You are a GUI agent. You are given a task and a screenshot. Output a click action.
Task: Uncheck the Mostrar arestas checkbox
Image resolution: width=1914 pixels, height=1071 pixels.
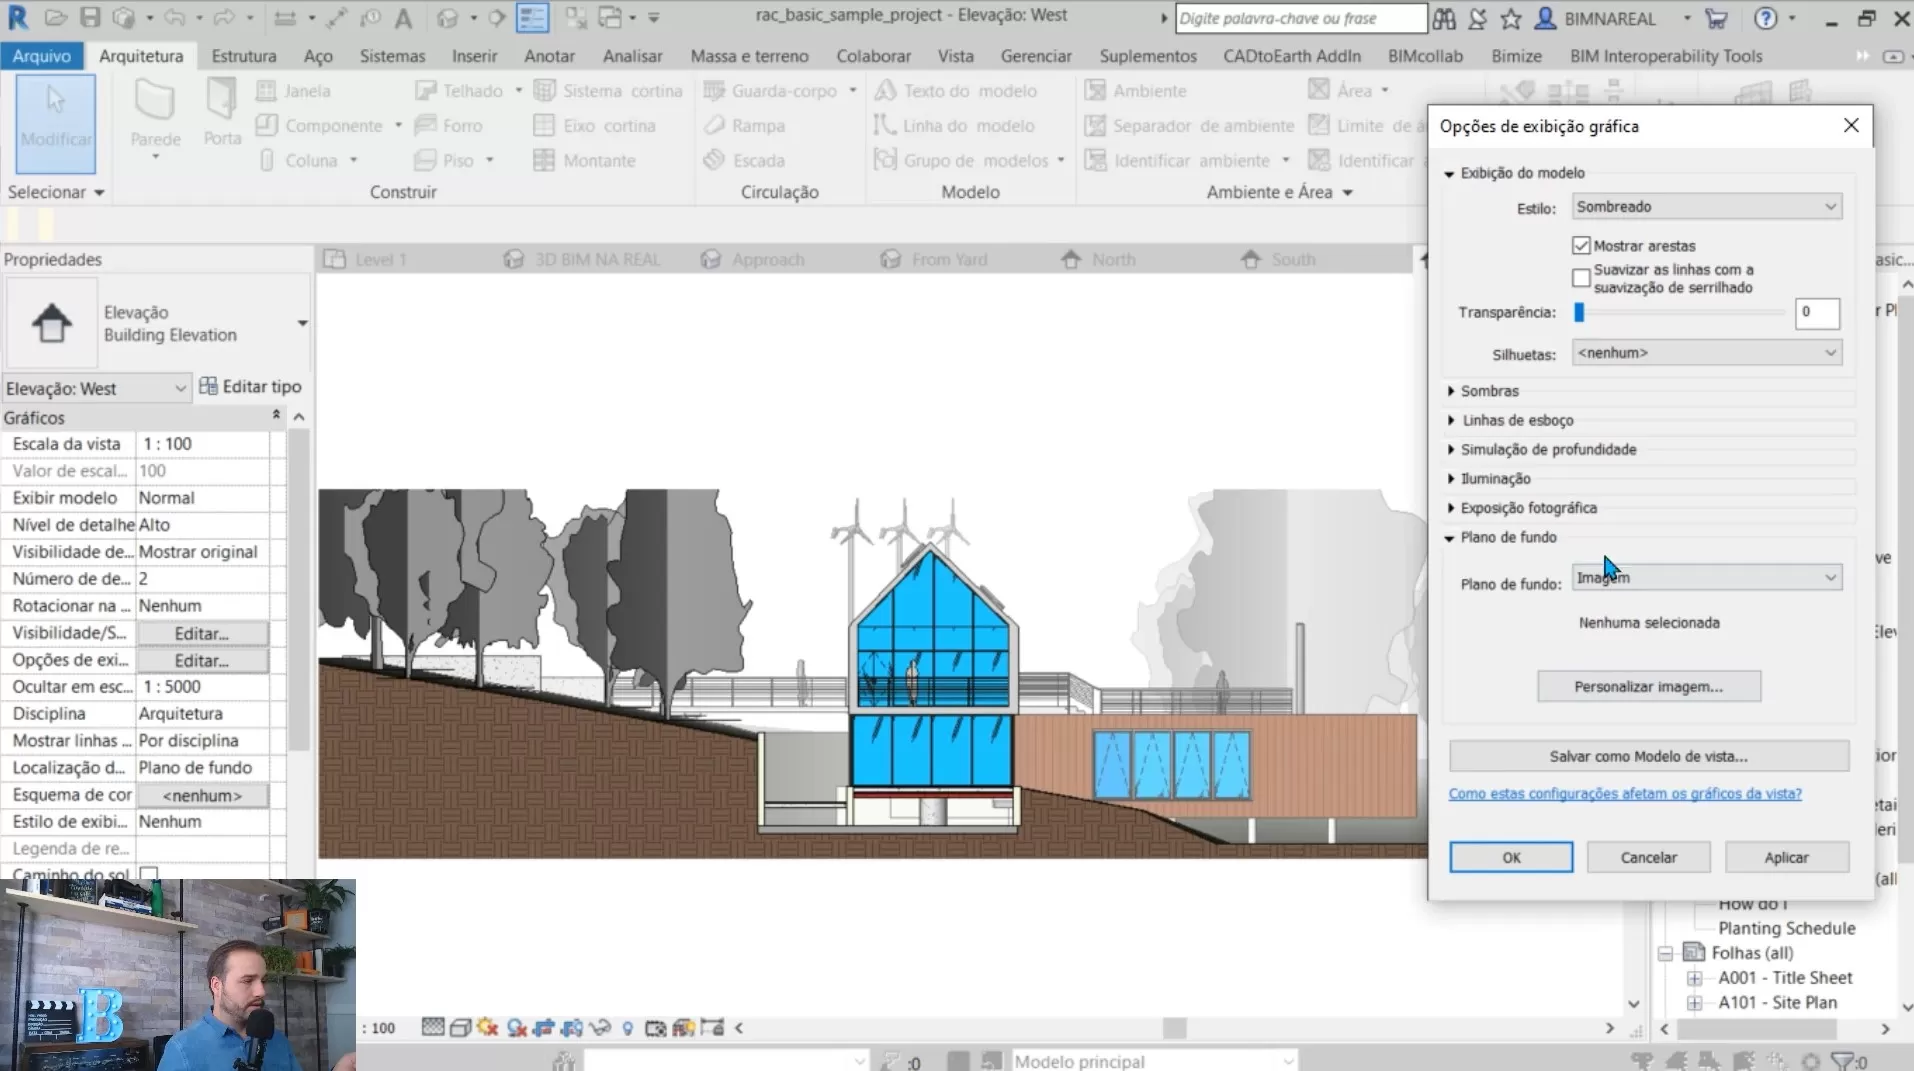pos(1581,245)
